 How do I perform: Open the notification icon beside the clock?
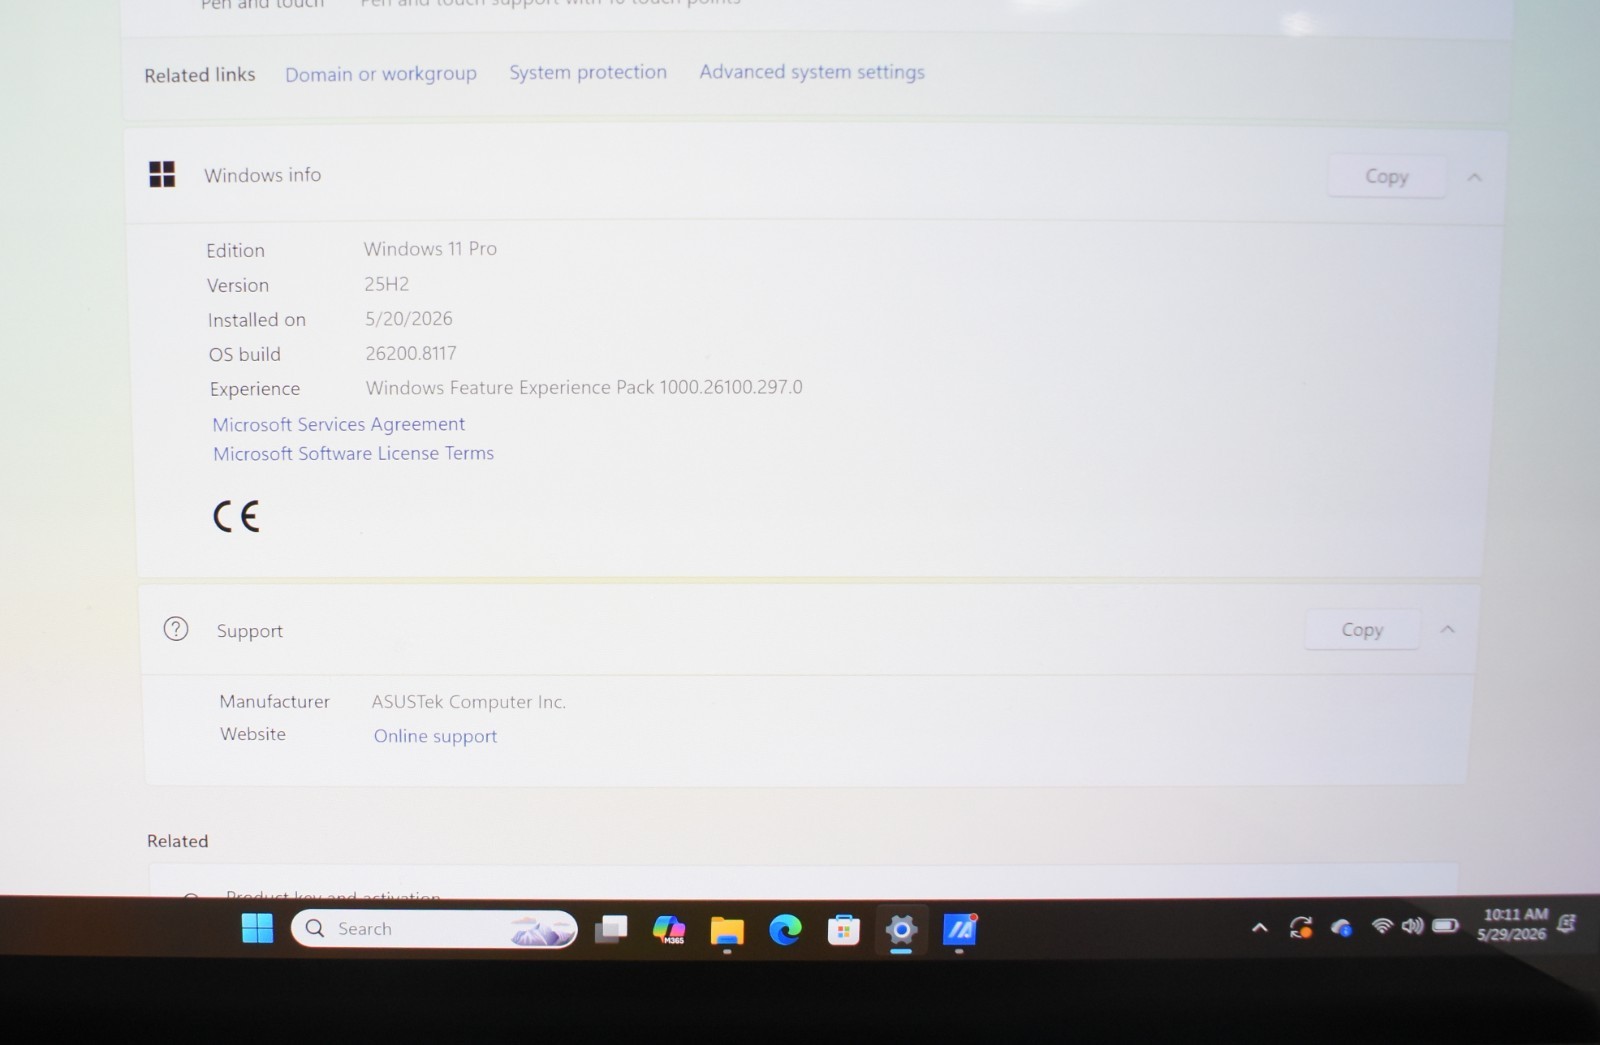click(x=1567, y=923)
